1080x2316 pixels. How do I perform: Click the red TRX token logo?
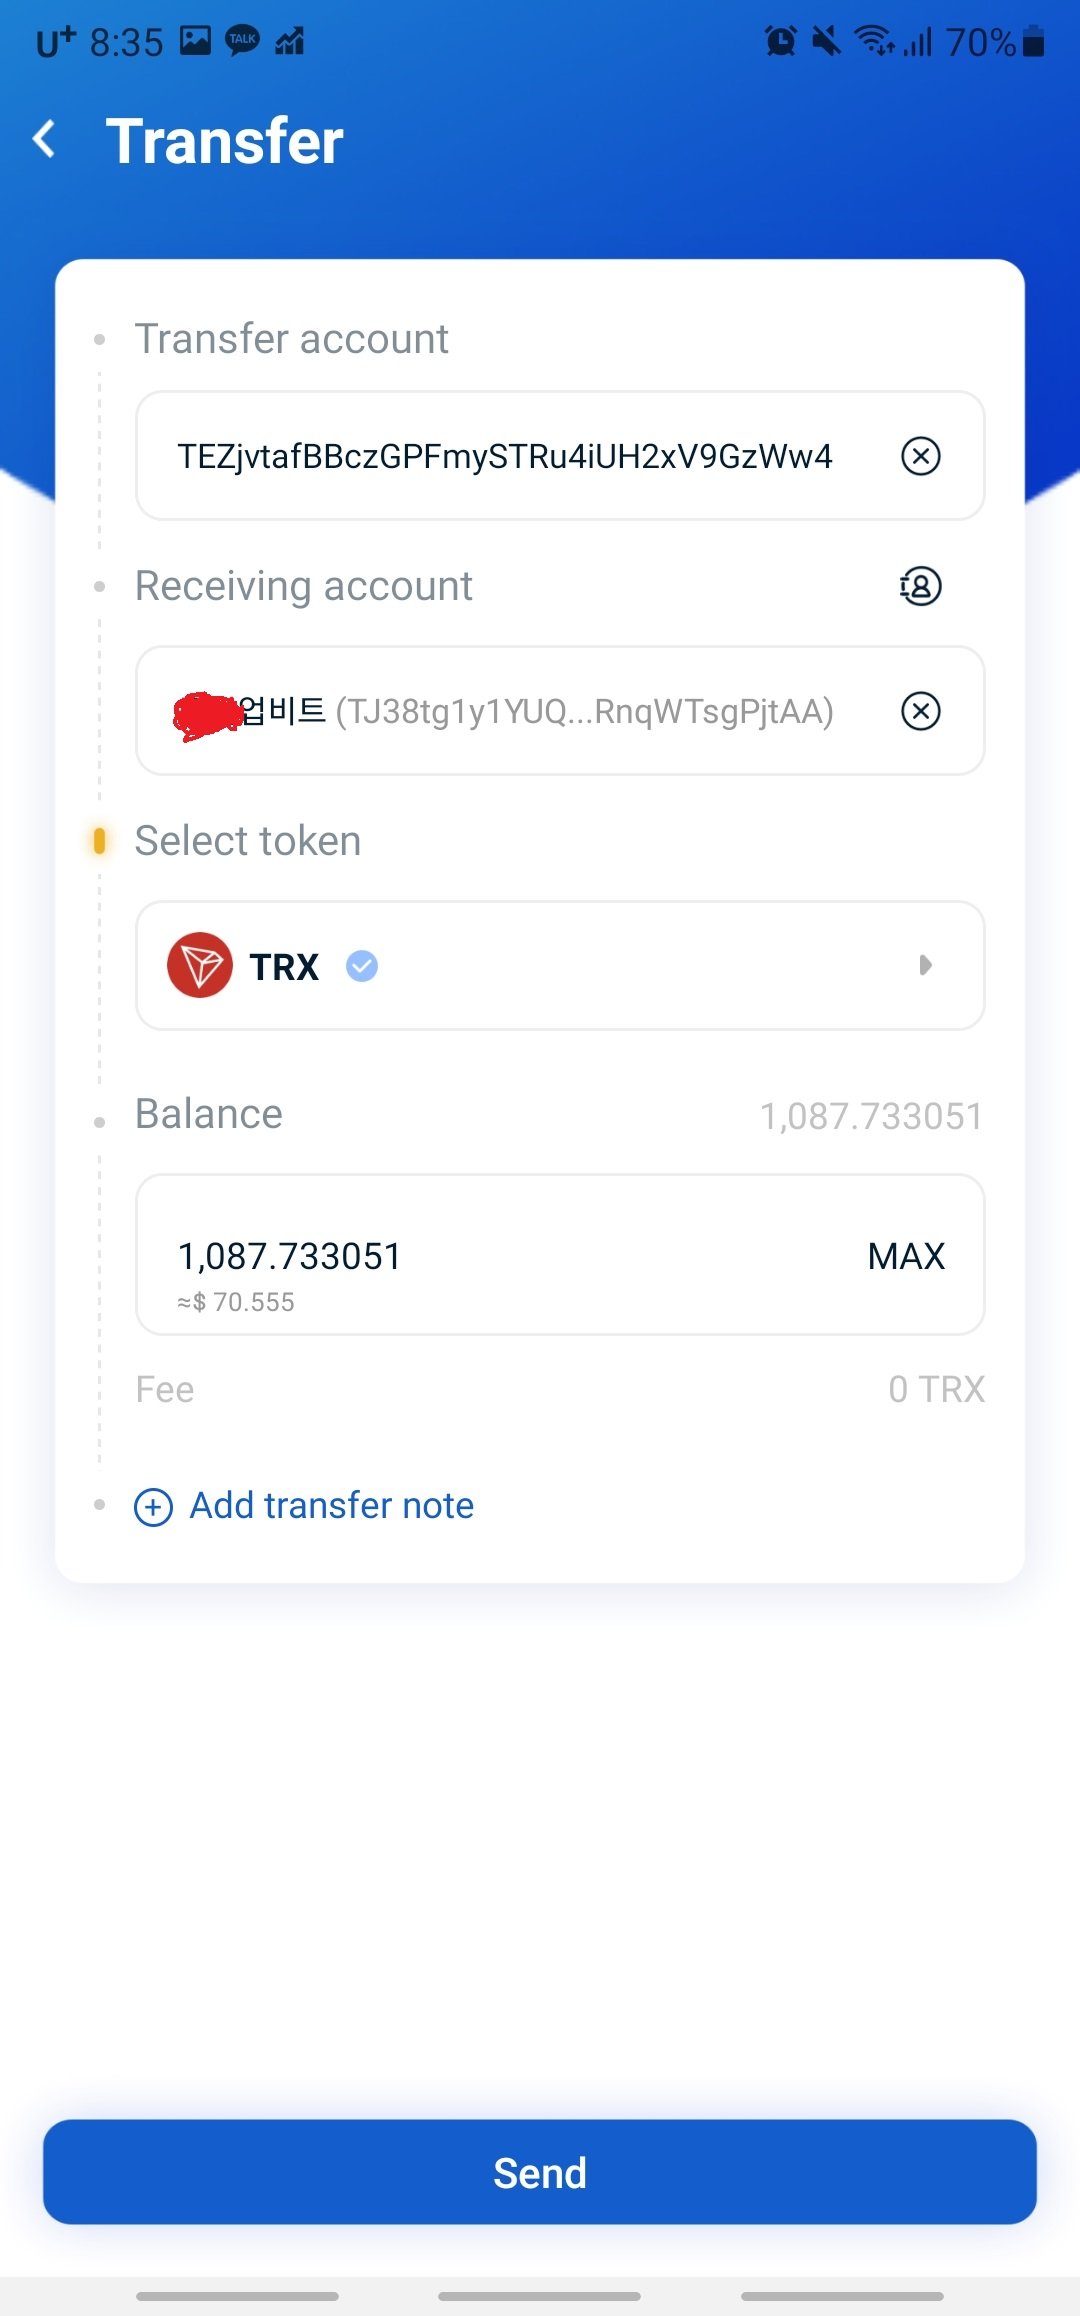200,965
